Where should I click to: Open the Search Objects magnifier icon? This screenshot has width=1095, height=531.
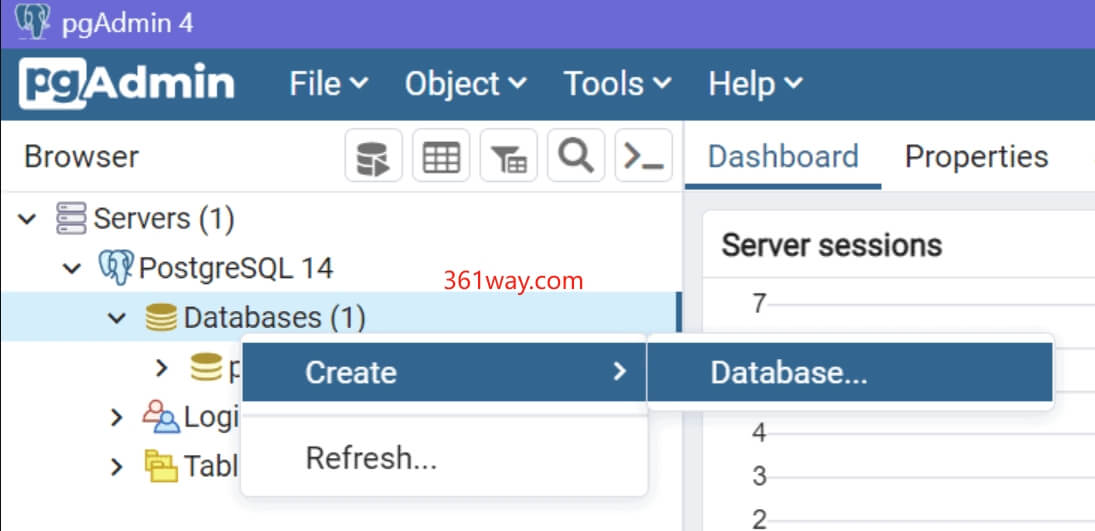tap(576, 156)
